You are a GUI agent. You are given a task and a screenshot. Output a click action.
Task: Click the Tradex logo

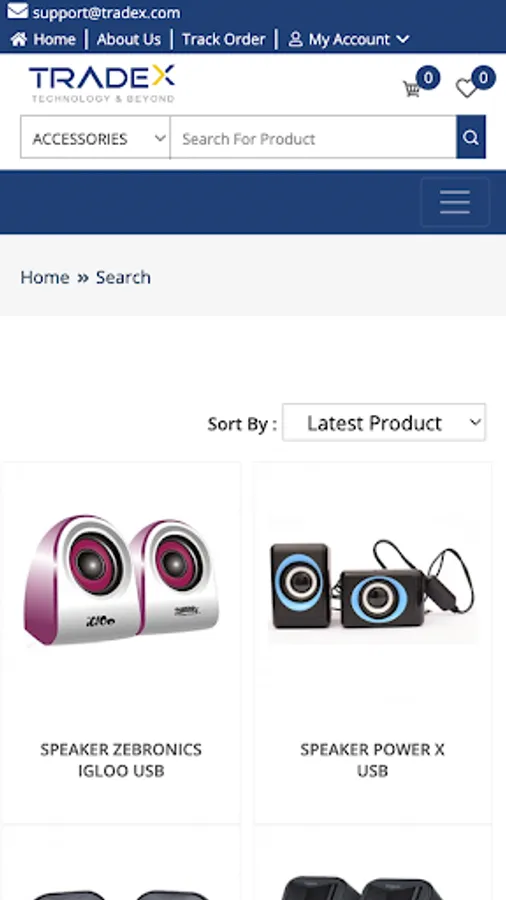[x=102, y=84]
